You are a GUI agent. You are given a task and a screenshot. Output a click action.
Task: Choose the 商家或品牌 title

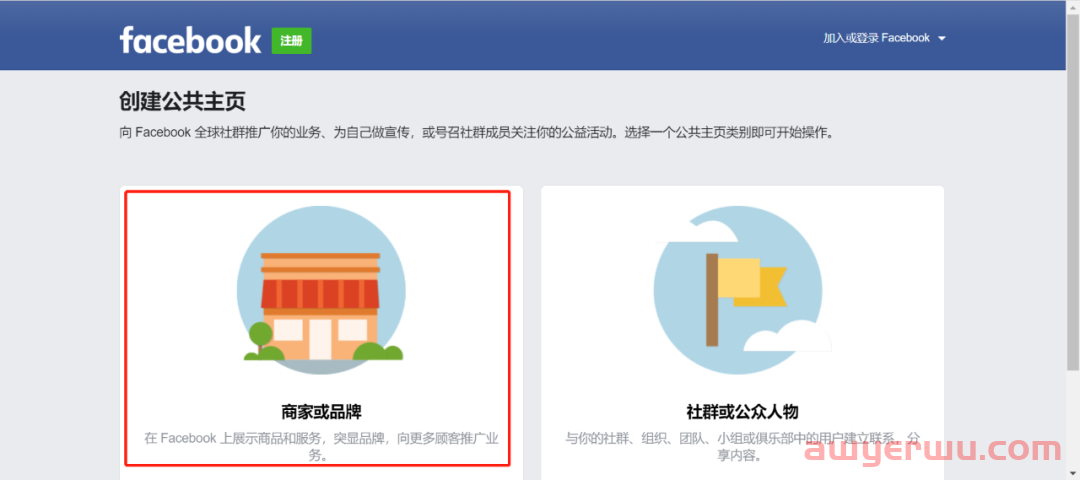[321, 411]
